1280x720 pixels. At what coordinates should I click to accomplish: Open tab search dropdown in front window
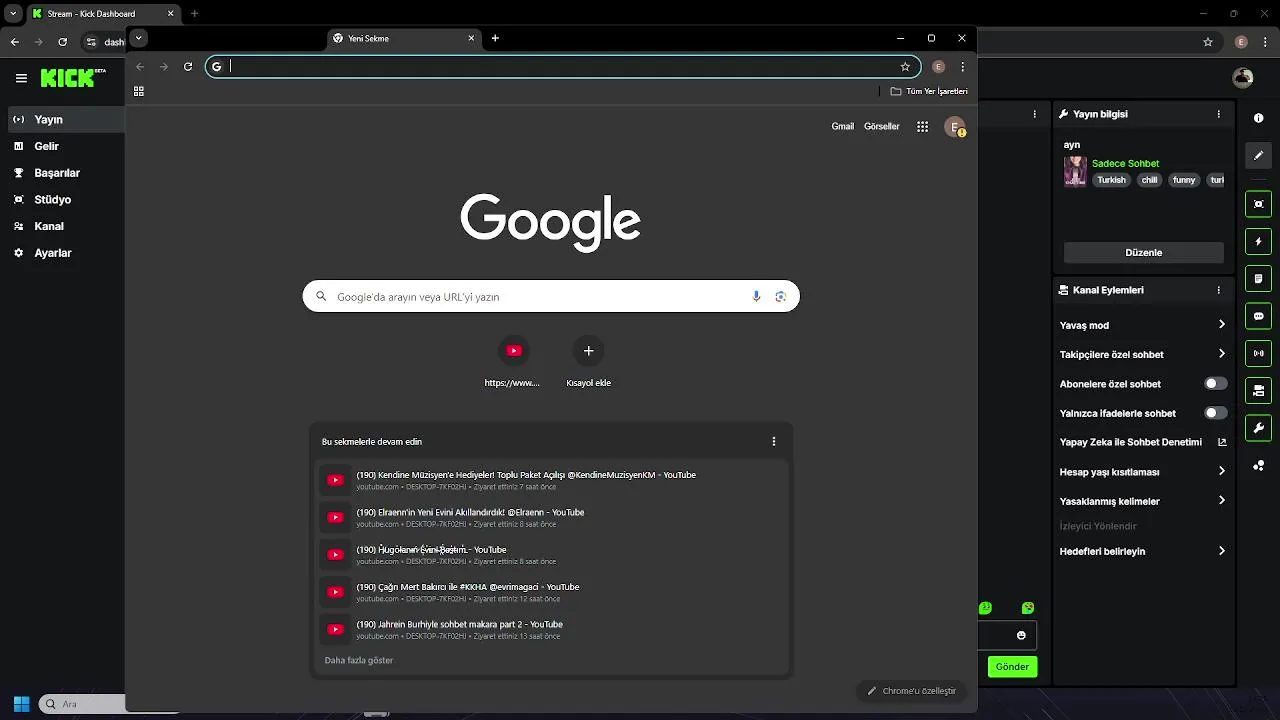click(x=139, y=38)
